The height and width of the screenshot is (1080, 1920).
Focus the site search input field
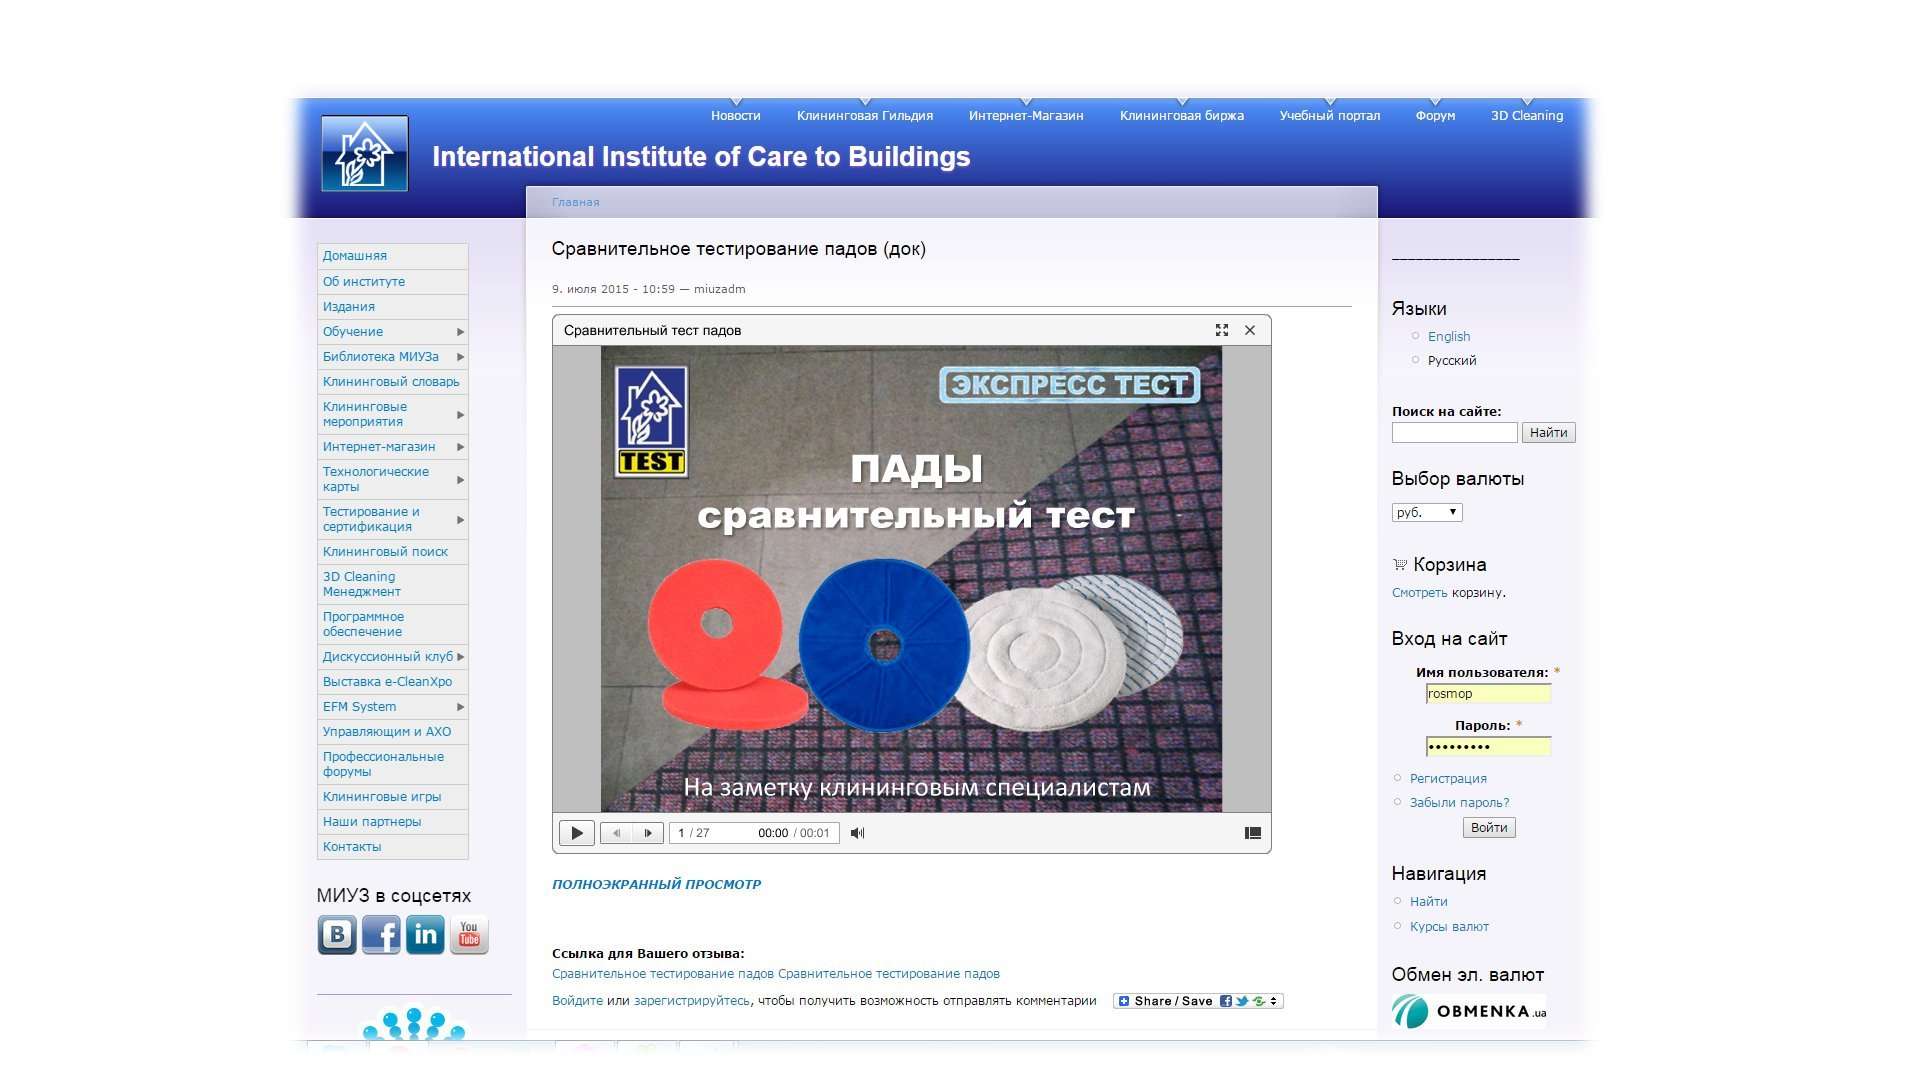[1454, 433]
